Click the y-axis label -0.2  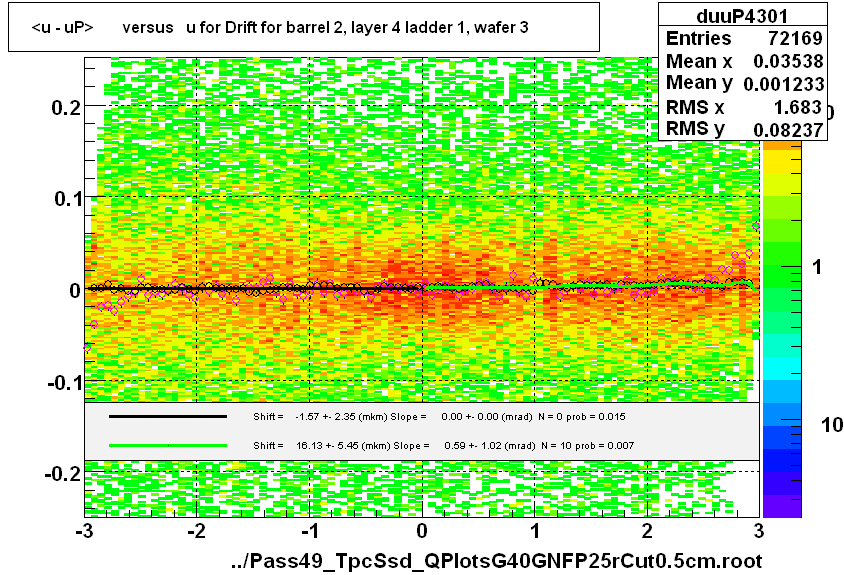tap(63, 474)
